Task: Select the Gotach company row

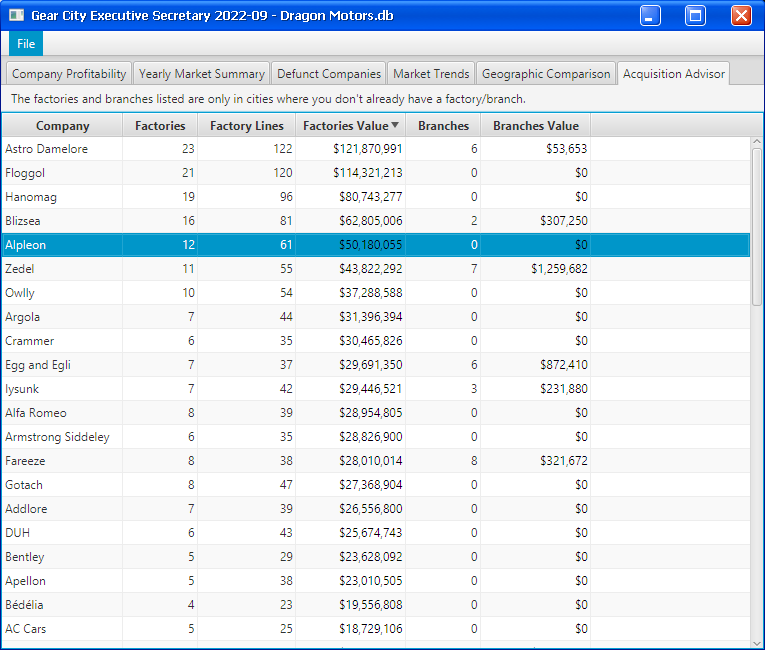Action: point(376,485)
